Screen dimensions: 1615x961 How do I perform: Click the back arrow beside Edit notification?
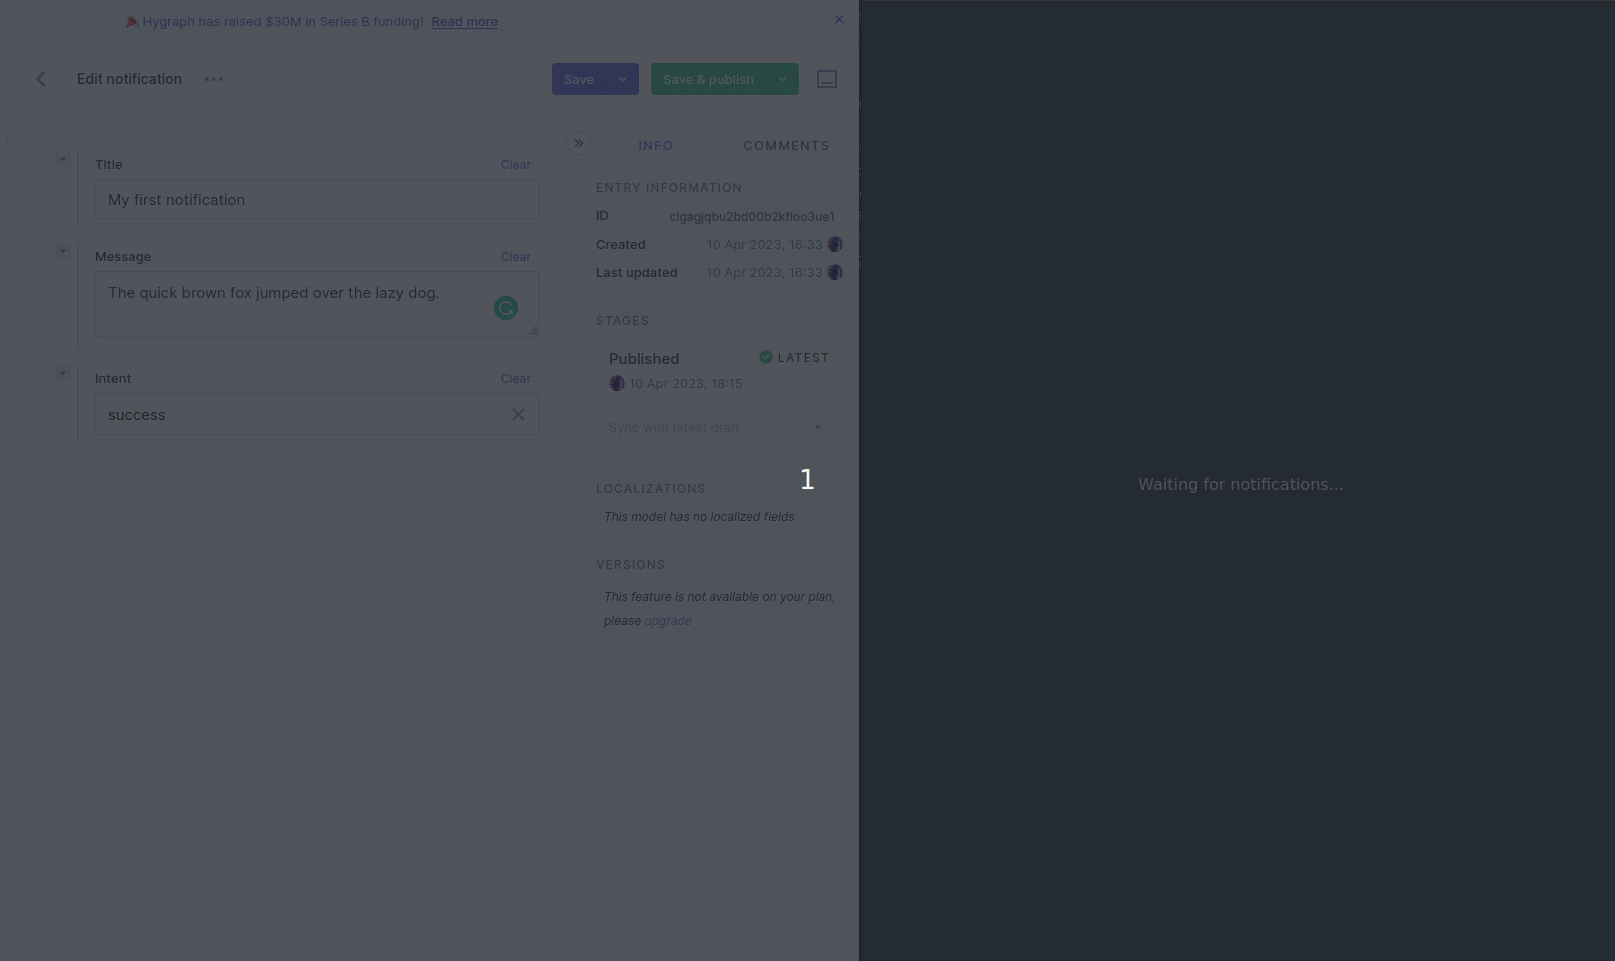(40, 79)
